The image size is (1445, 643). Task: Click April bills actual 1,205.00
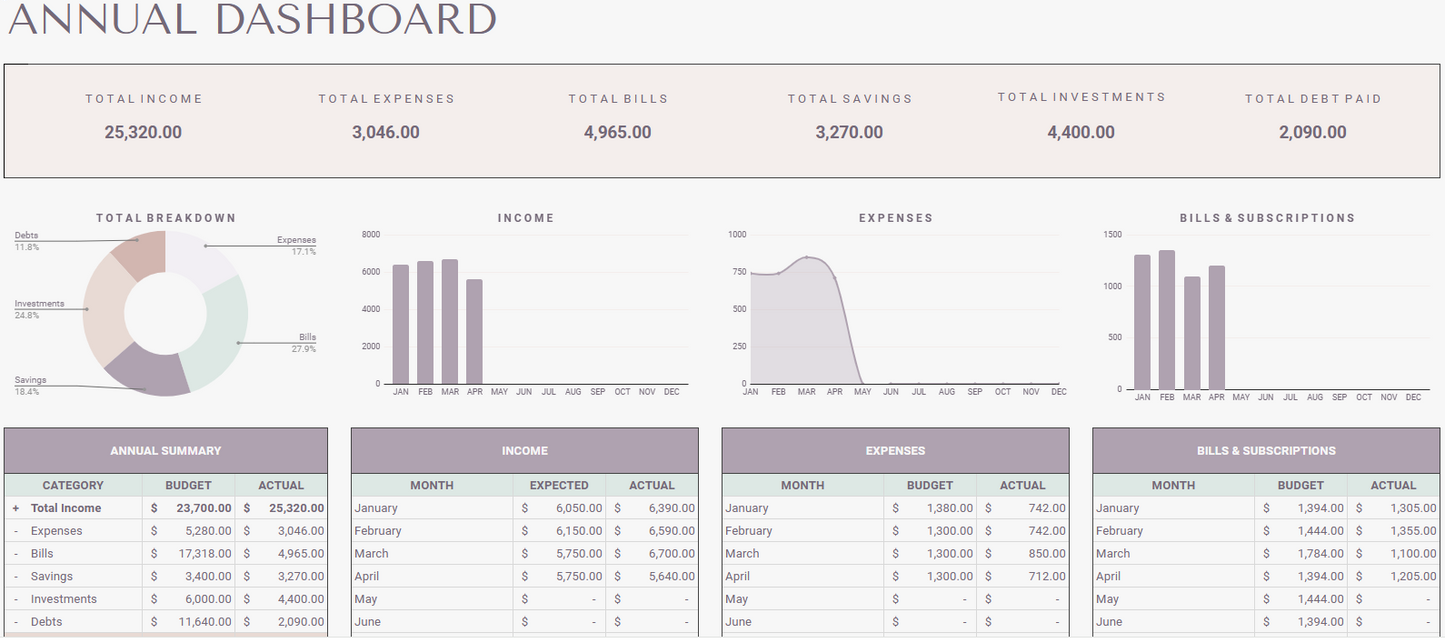coord(1394,576)
